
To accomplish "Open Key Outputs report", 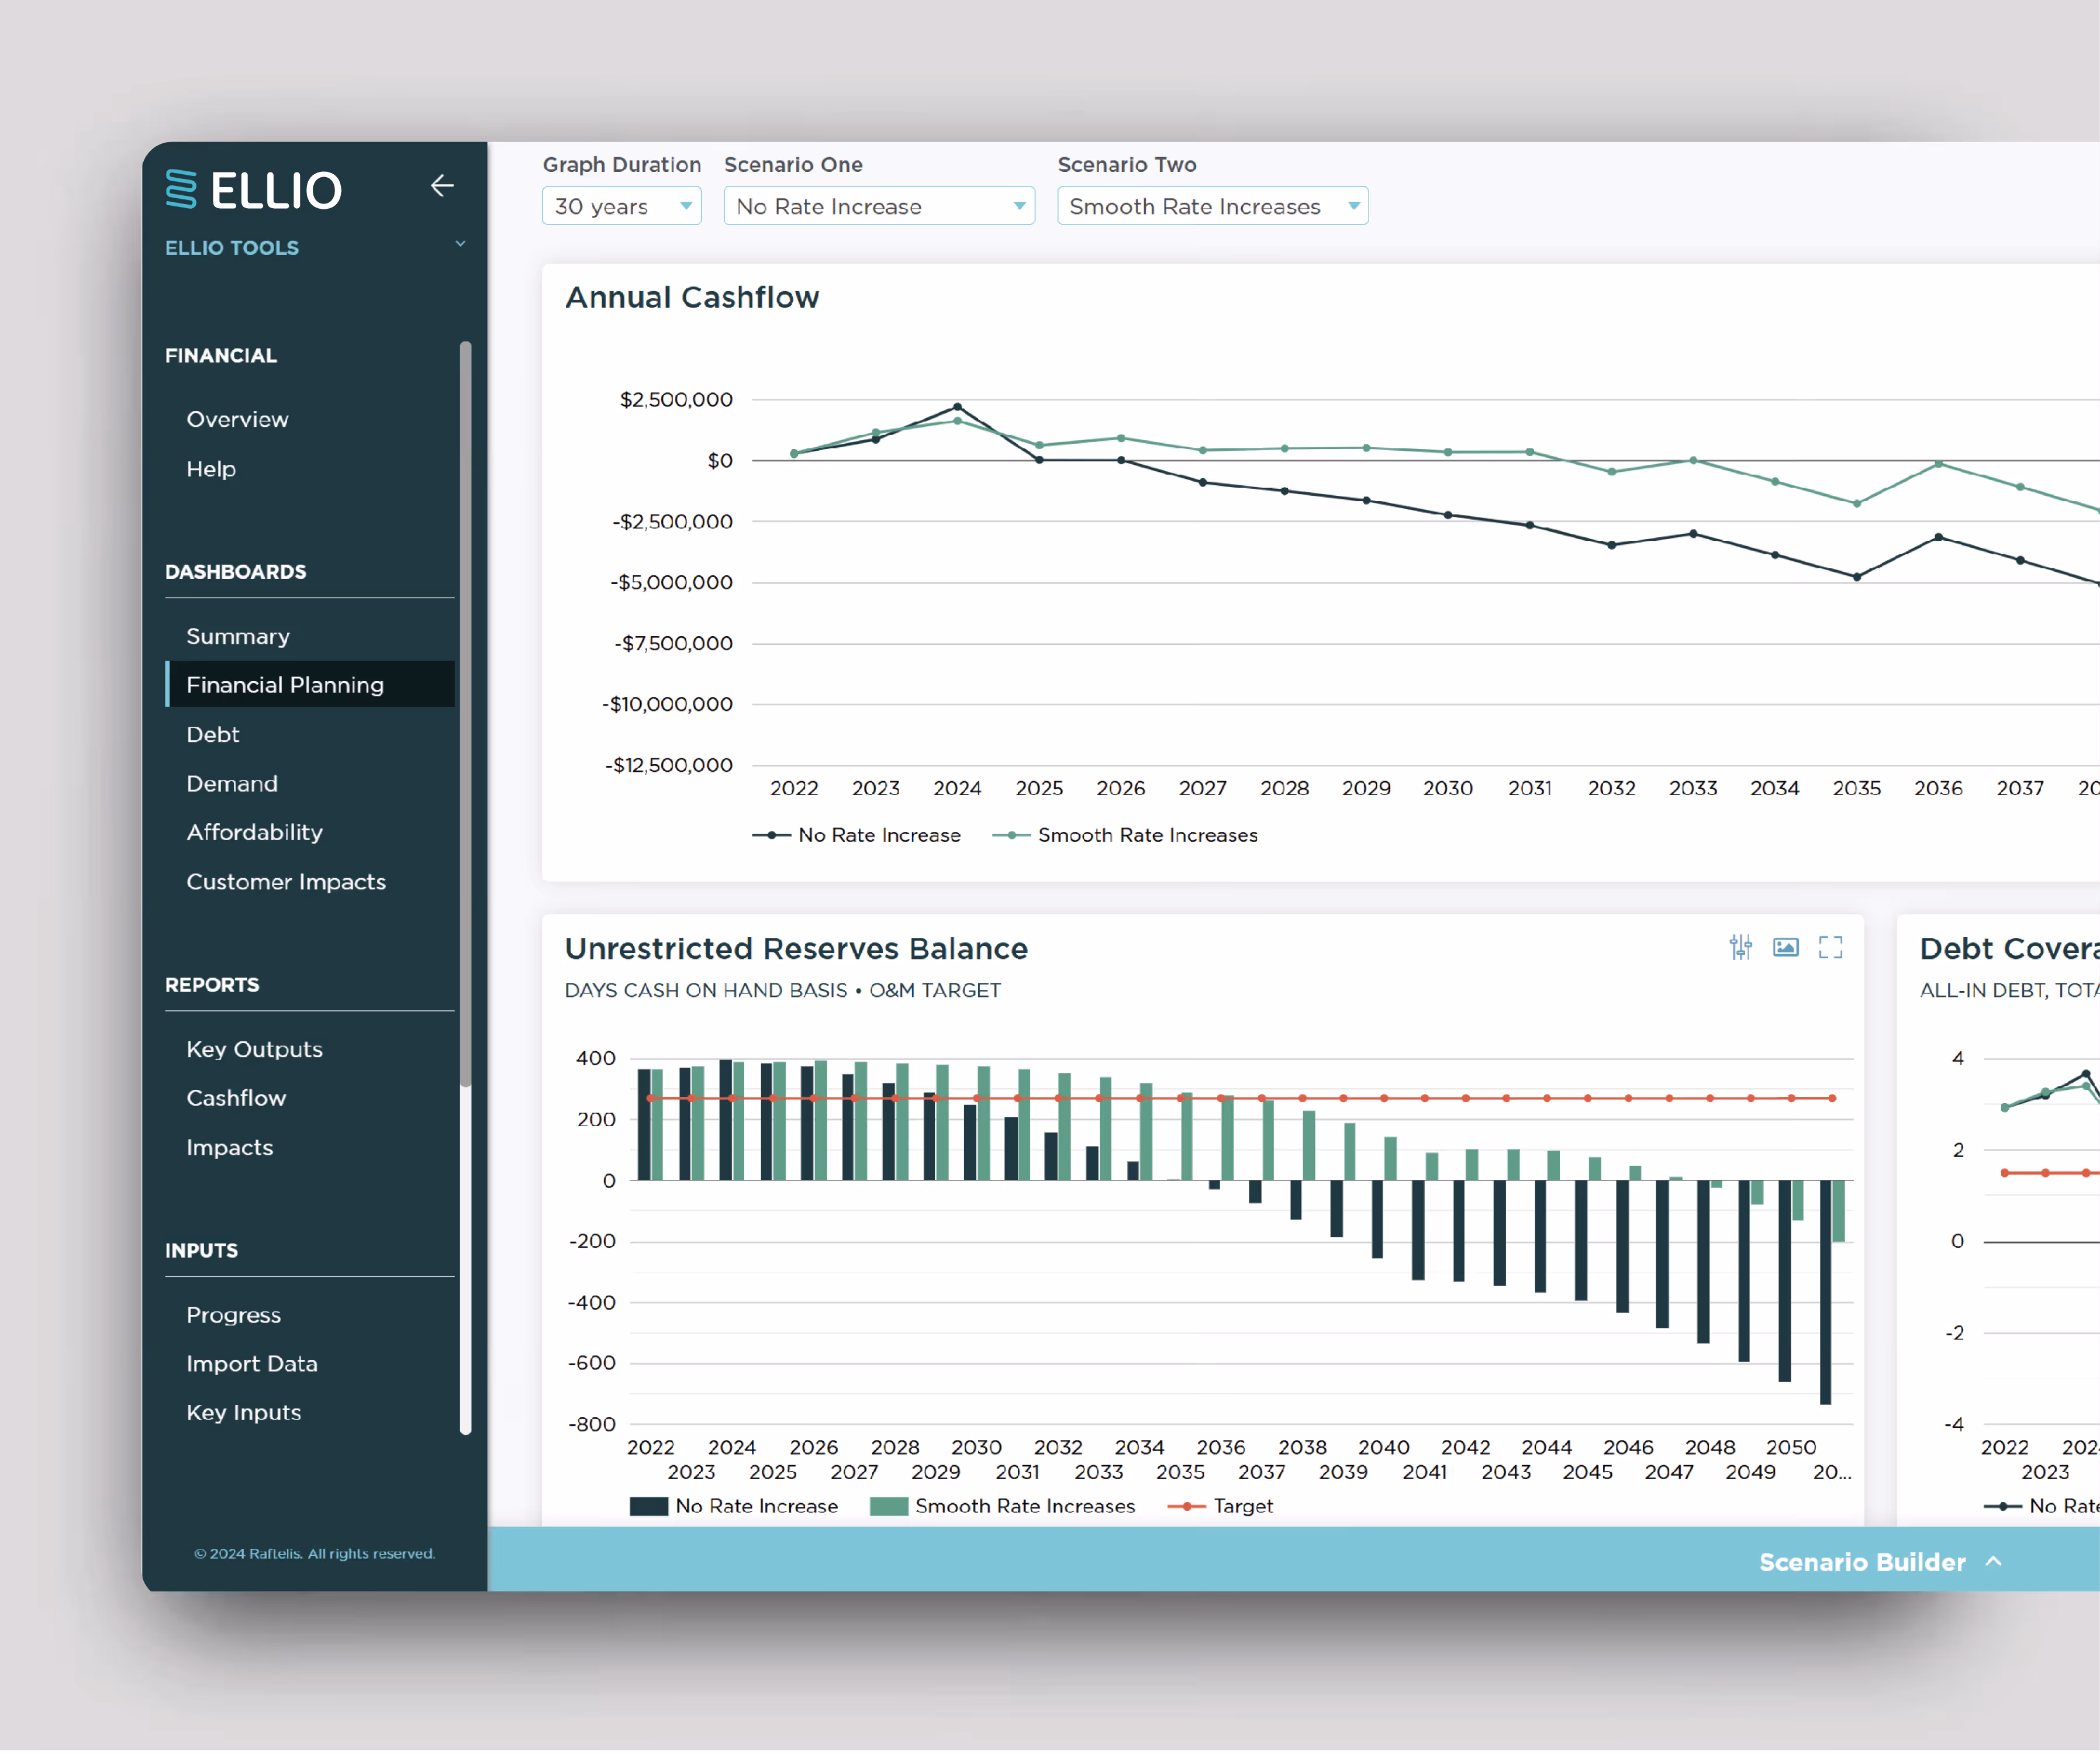I will (x=254, y=1050).
